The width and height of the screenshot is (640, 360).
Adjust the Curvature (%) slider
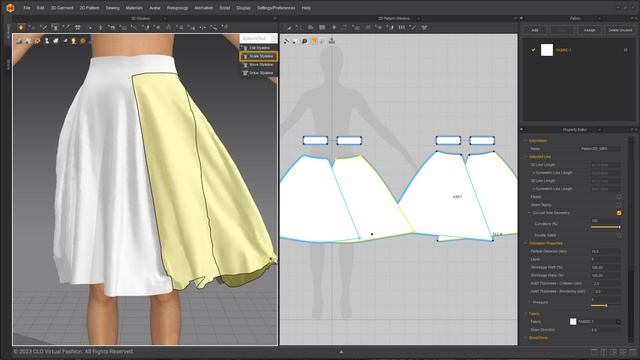click(x=606, y=227)
